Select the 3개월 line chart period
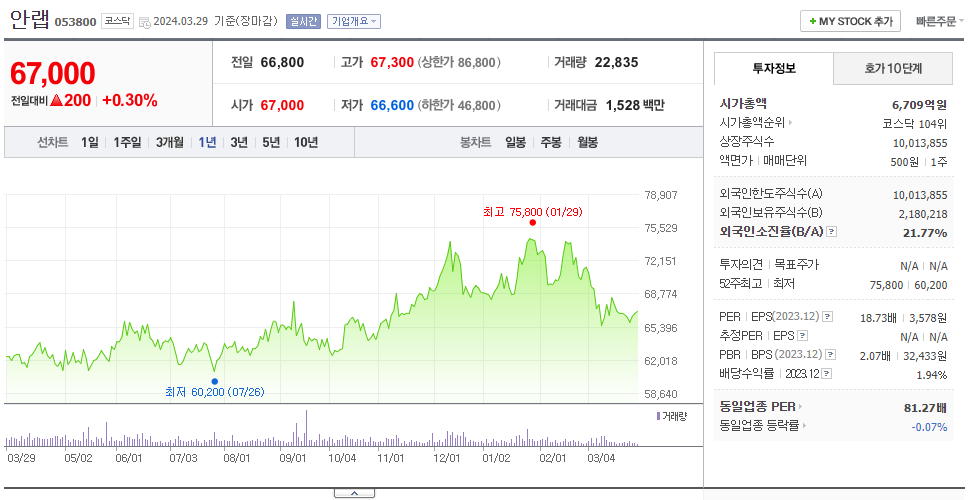Screen dimensions: 968x500 (170, 143)
